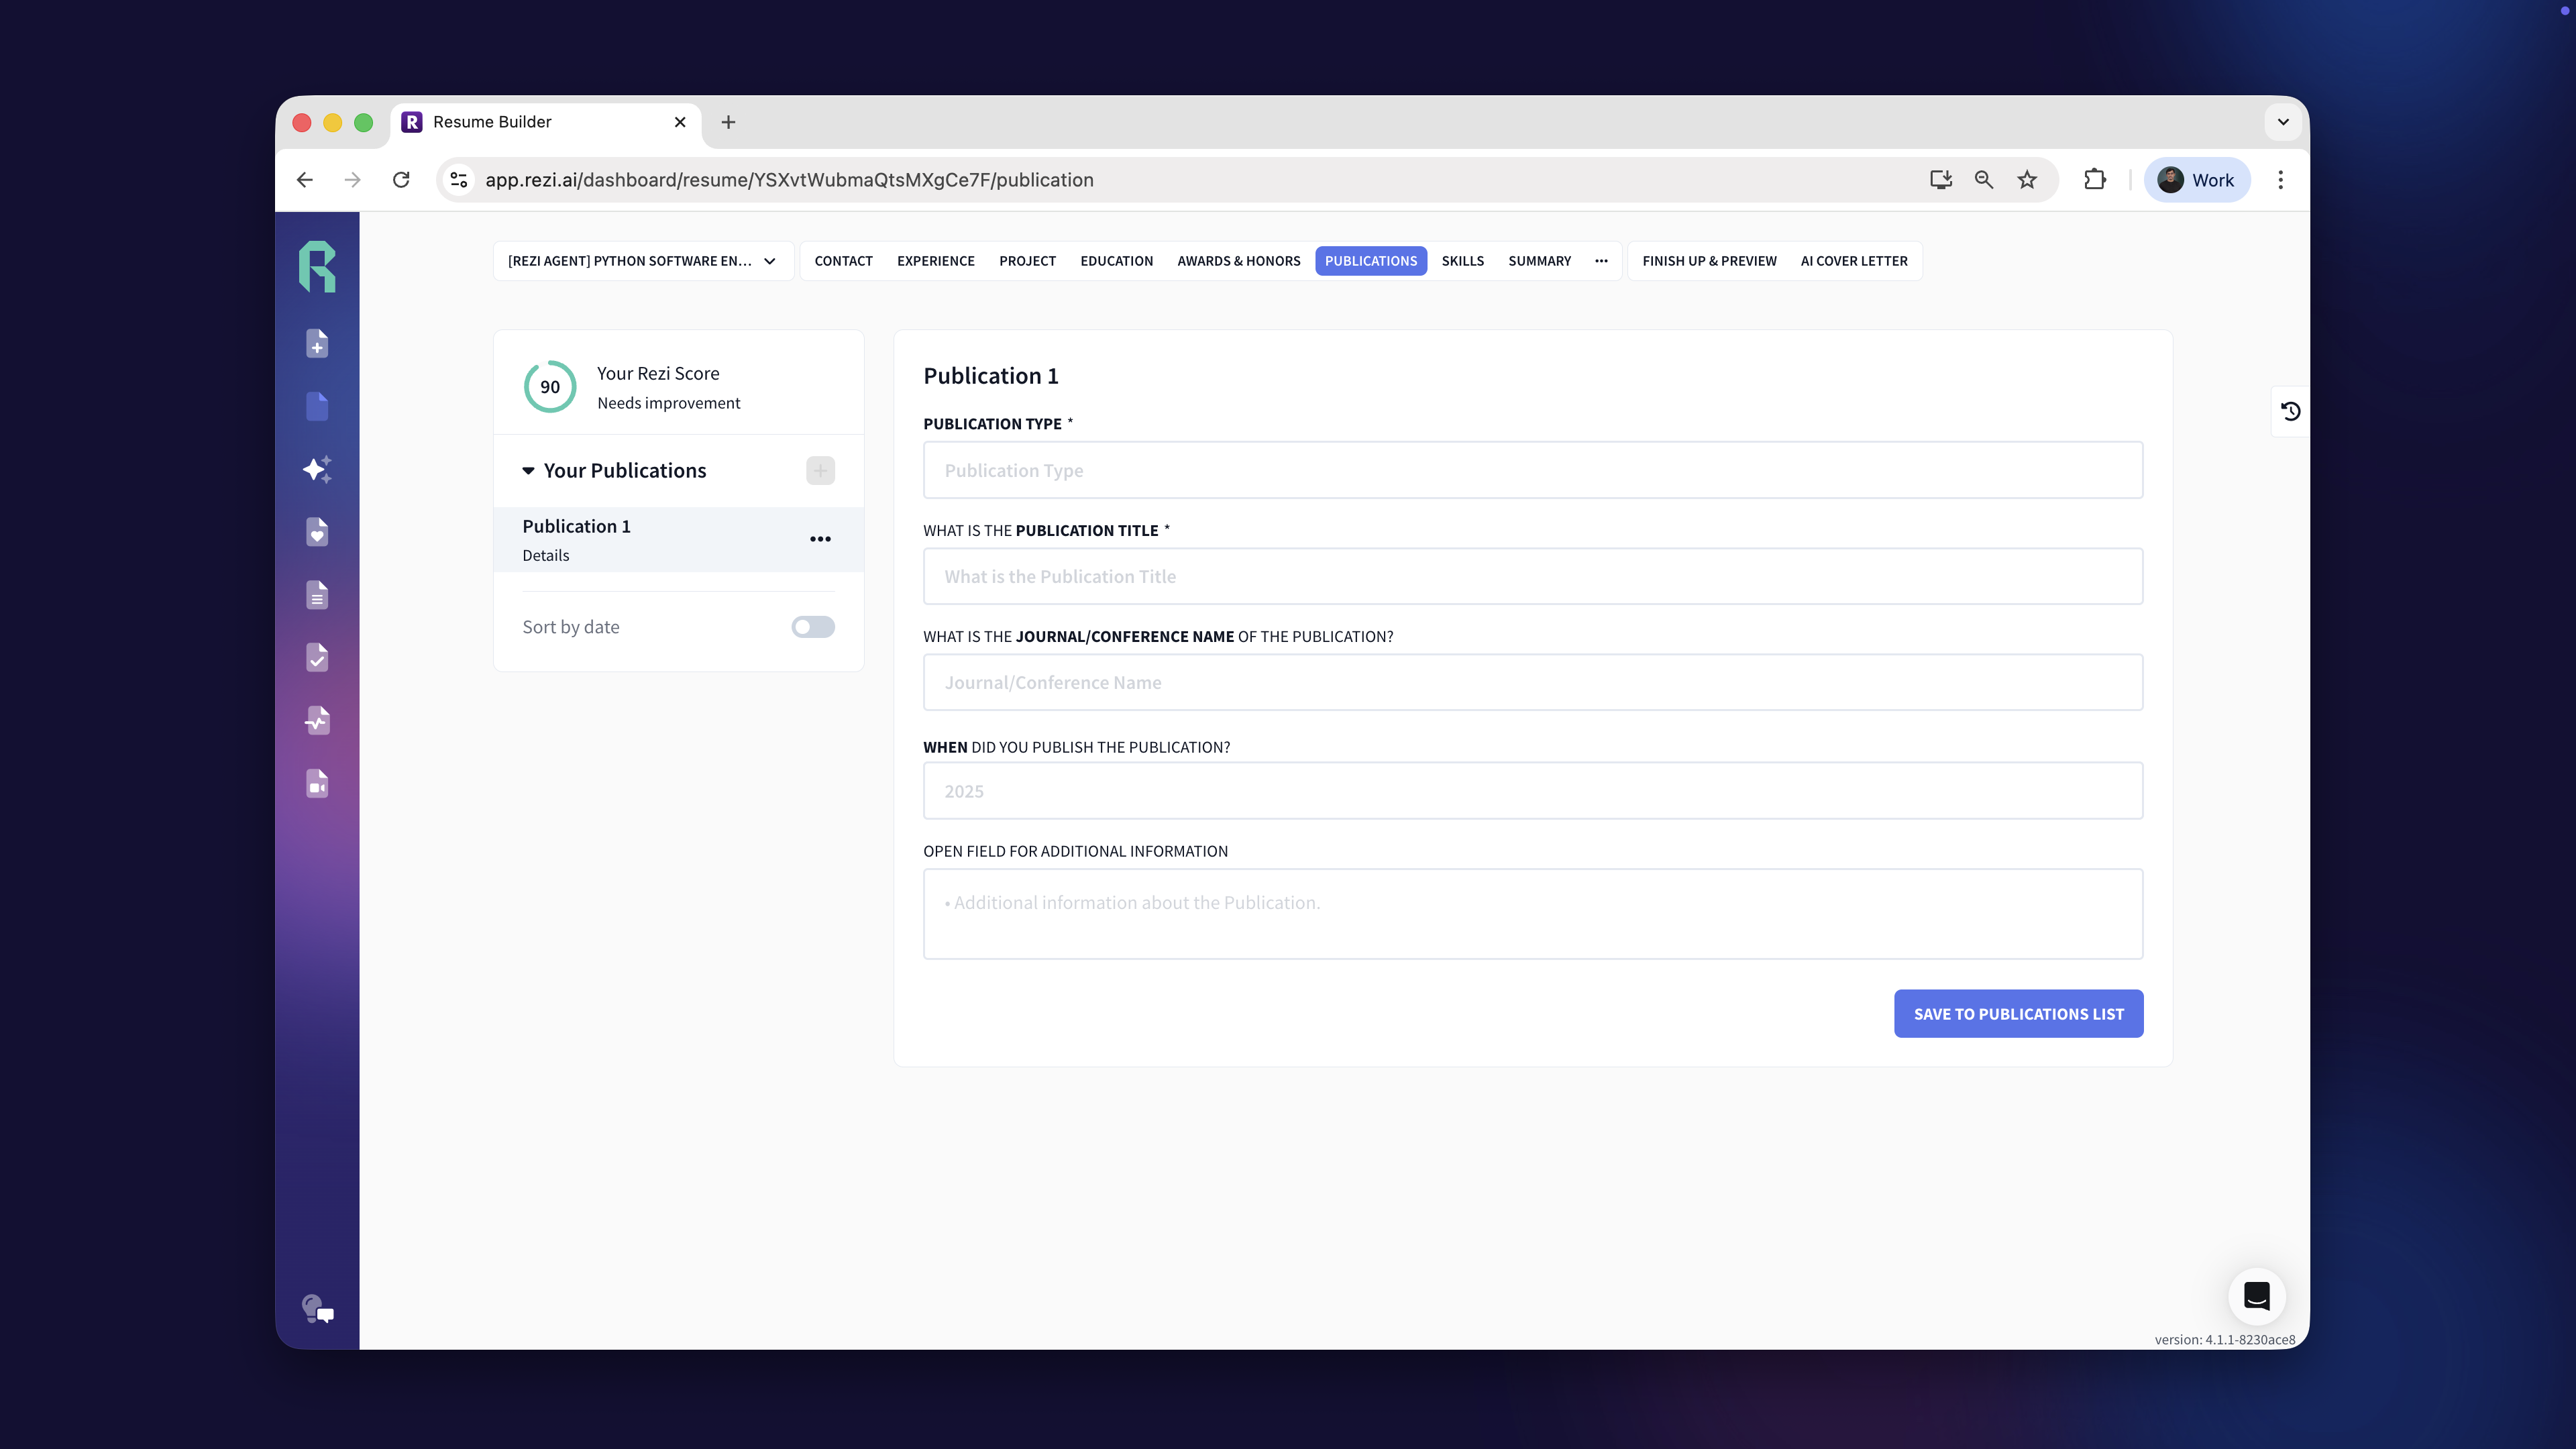The width and height of the screenshot is (2576, 1449).
Task: Open Publication 1 options with three dots
Action: click(x=820, y=539)
